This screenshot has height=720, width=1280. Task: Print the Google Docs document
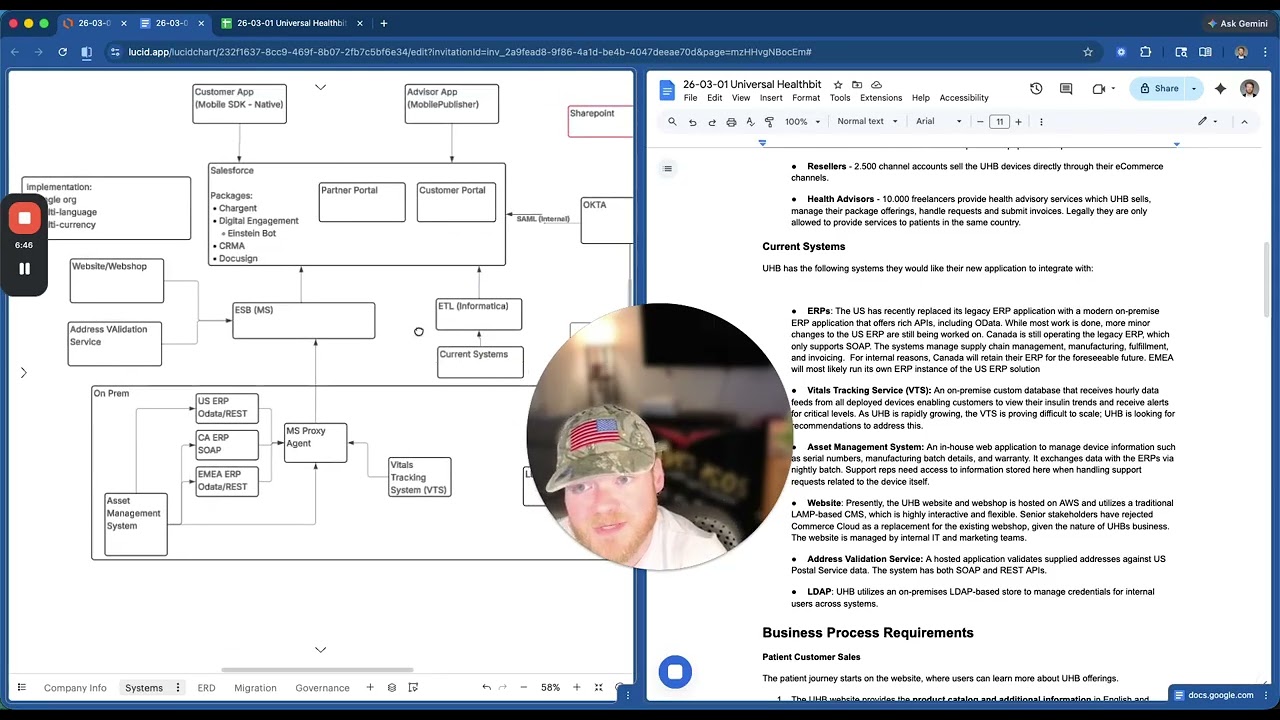click(x=731, y=122)
